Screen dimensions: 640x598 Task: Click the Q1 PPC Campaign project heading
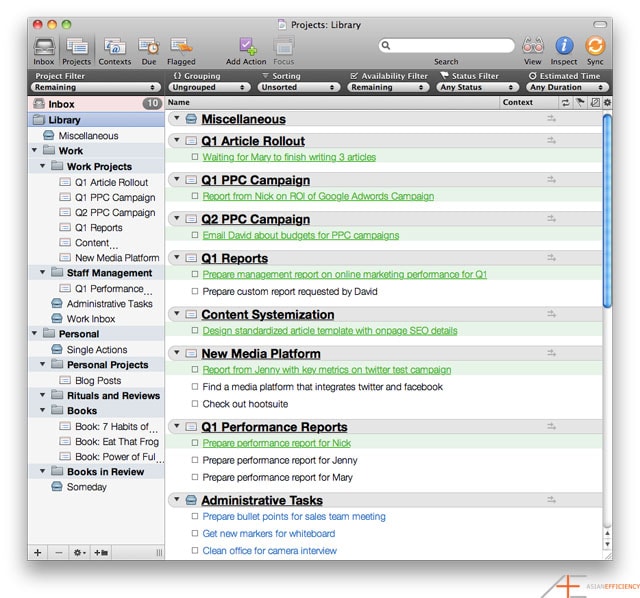(256, 180)
